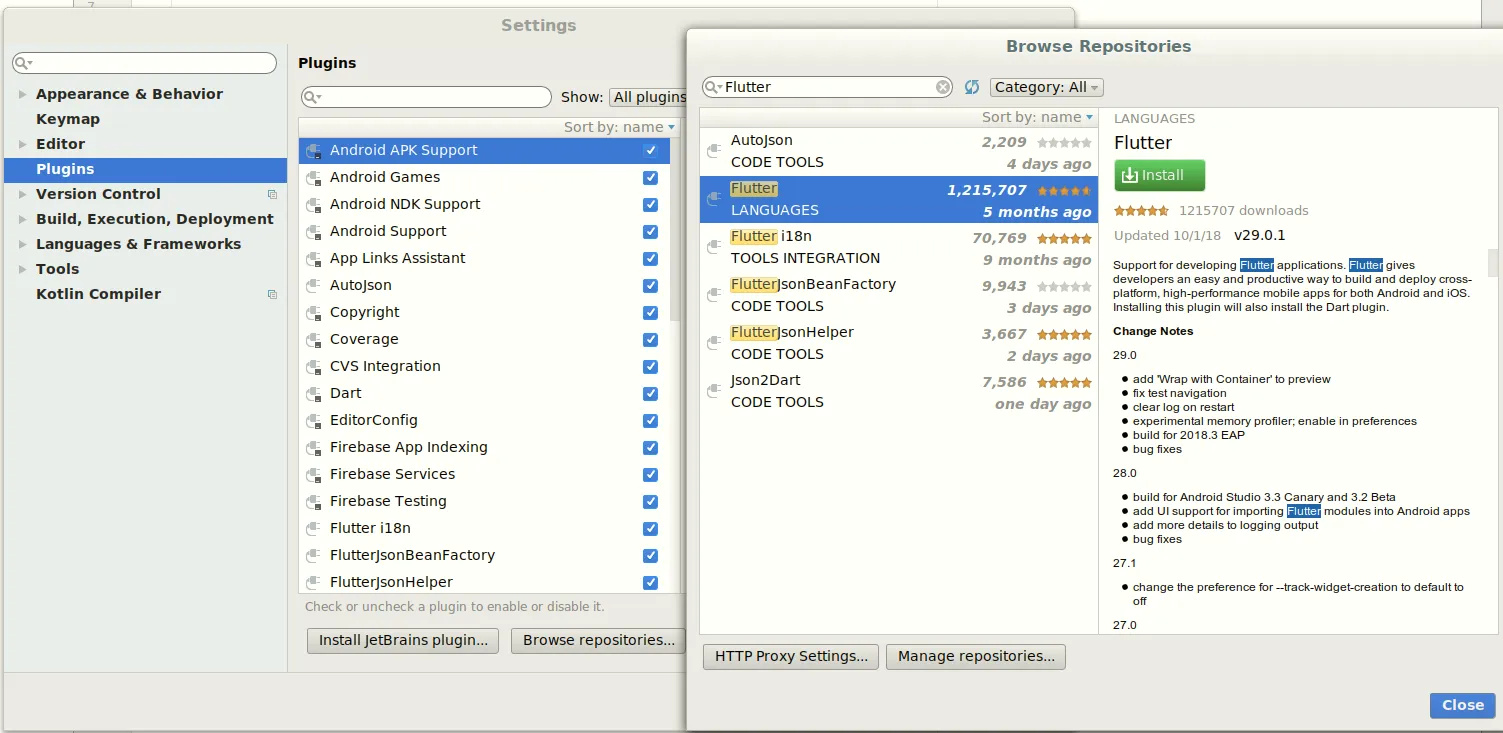The height and width of the screenshot is (733, 1503).
Task: Click the Browse repositories... button
Action: pyautogui.click(x=599, y=640)
